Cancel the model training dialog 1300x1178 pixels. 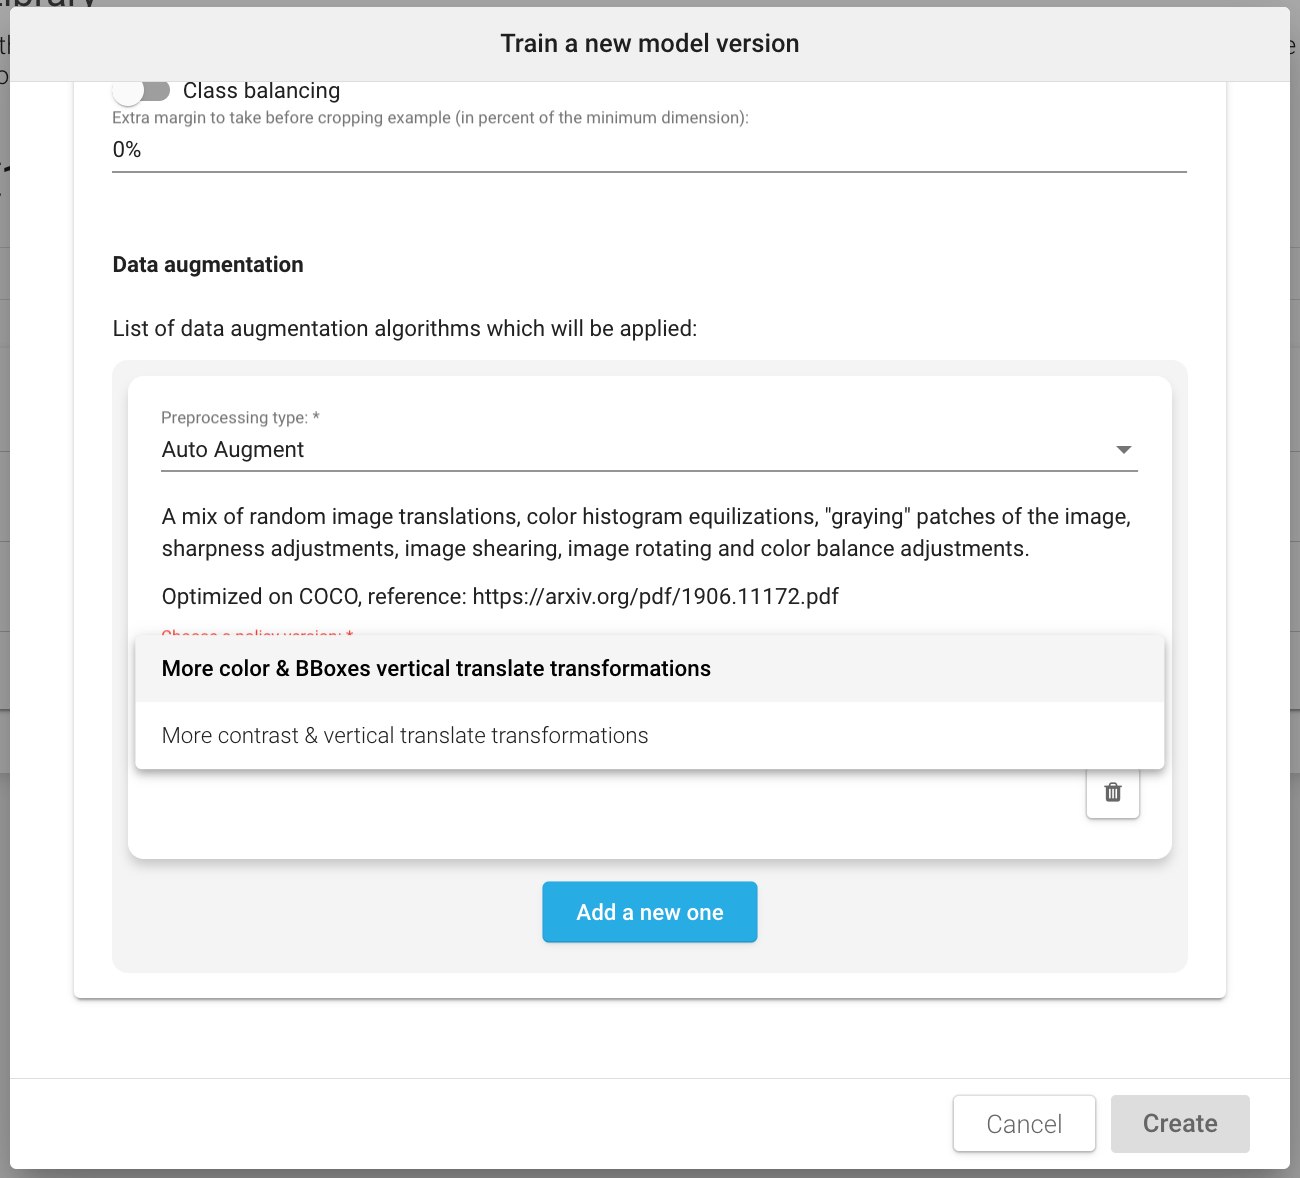1024,1124
